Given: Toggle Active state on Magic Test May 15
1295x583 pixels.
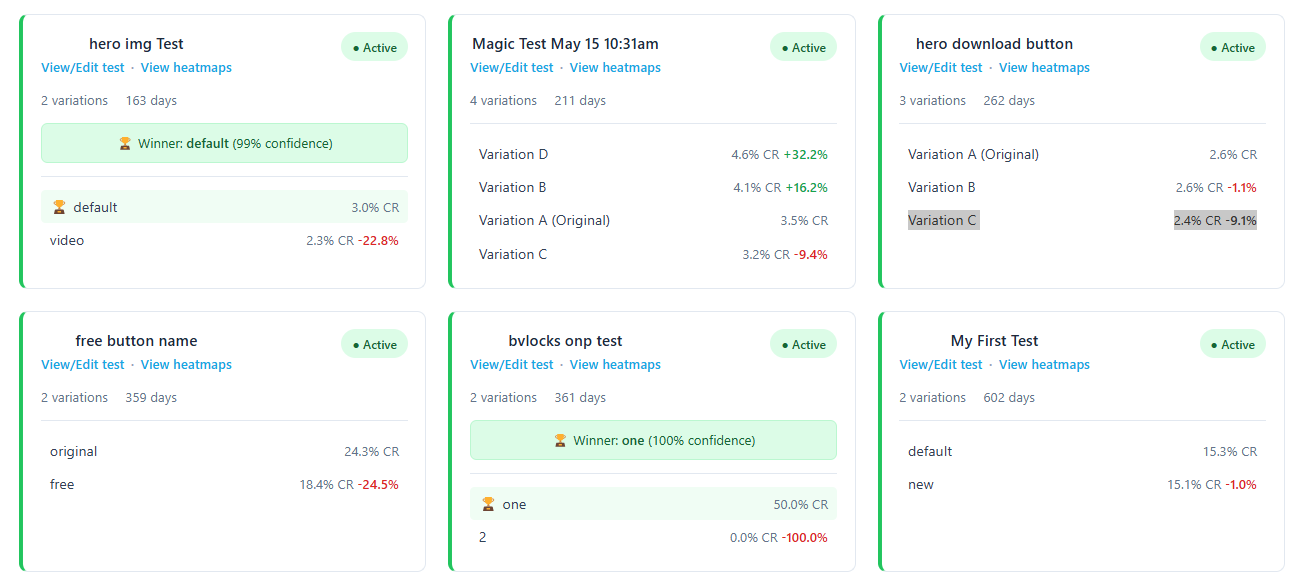Looking at the screenshot, I should (x=803, y=46).
